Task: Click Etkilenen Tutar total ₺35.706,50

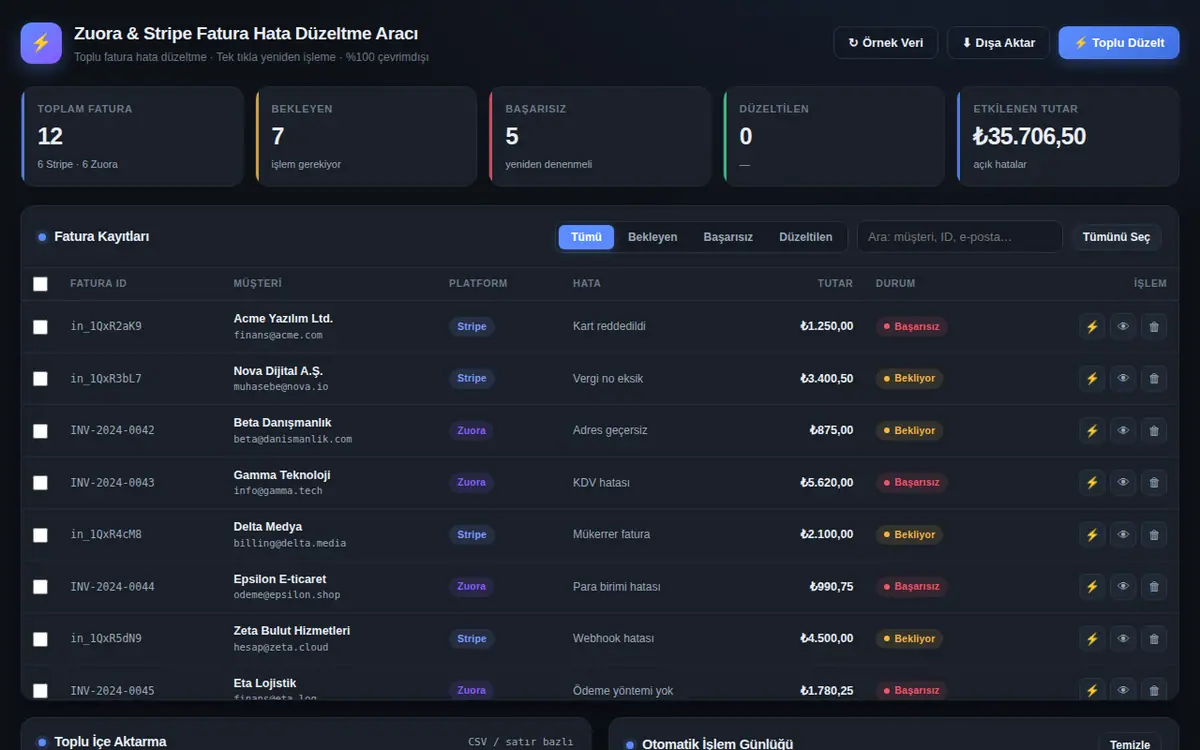Action: (x=1029, y=136)
